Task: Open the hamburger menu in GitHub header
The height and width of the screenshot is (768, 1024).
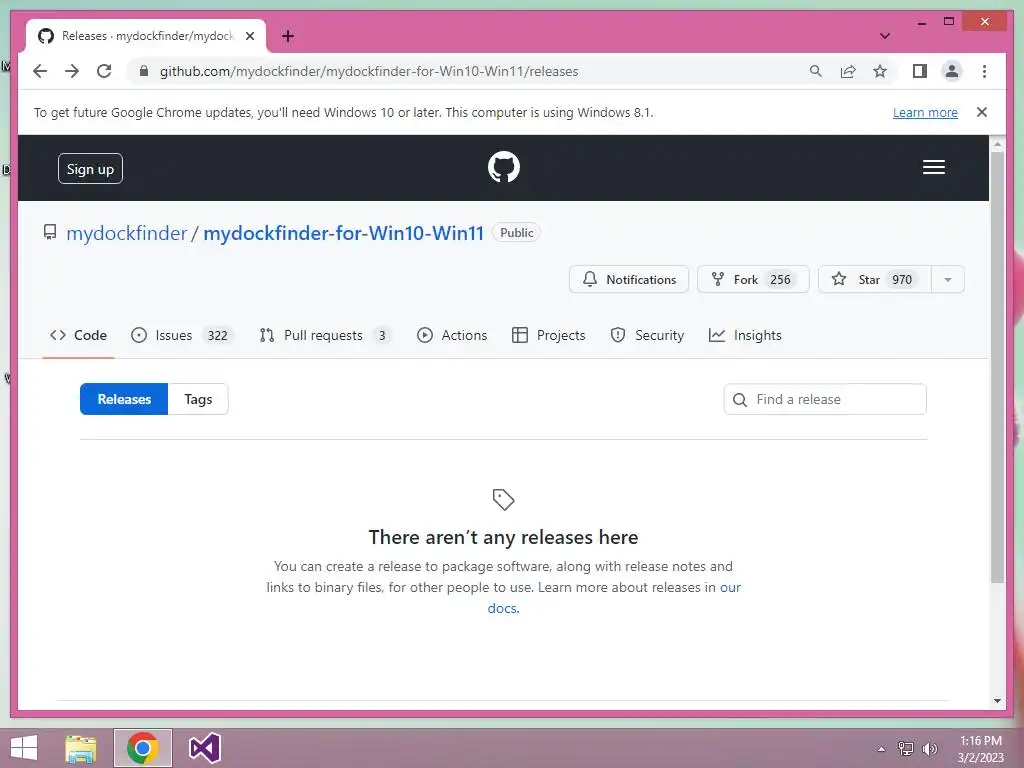Action: (933, 167)
